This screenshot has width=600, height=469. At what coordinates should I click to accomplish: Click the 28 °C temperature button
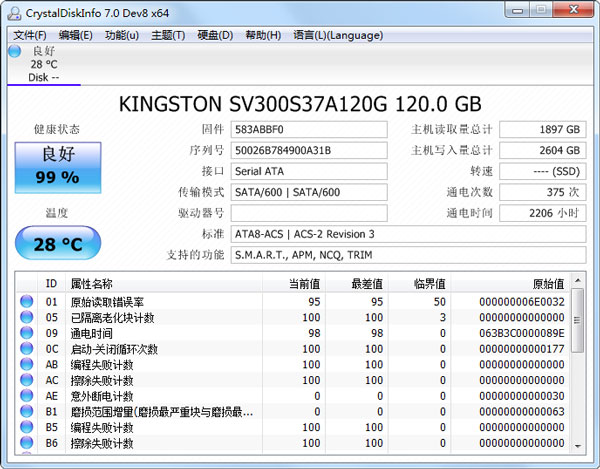(x=58, y=243)
